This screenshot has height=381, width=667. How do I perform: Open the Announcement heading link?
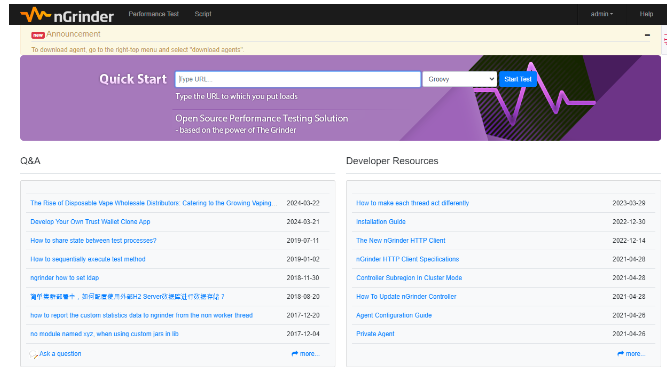[73, 34]
